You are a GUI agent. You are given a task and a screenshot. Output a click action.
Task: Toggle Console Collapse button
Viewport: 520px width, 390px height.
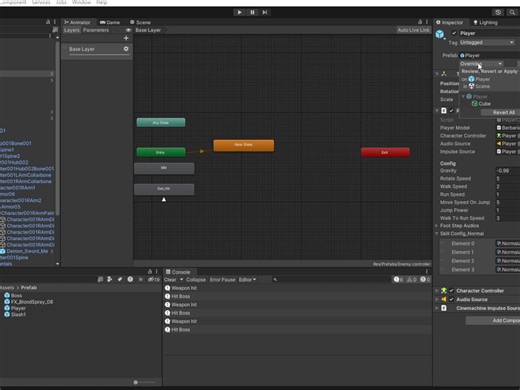coord(196,280)
